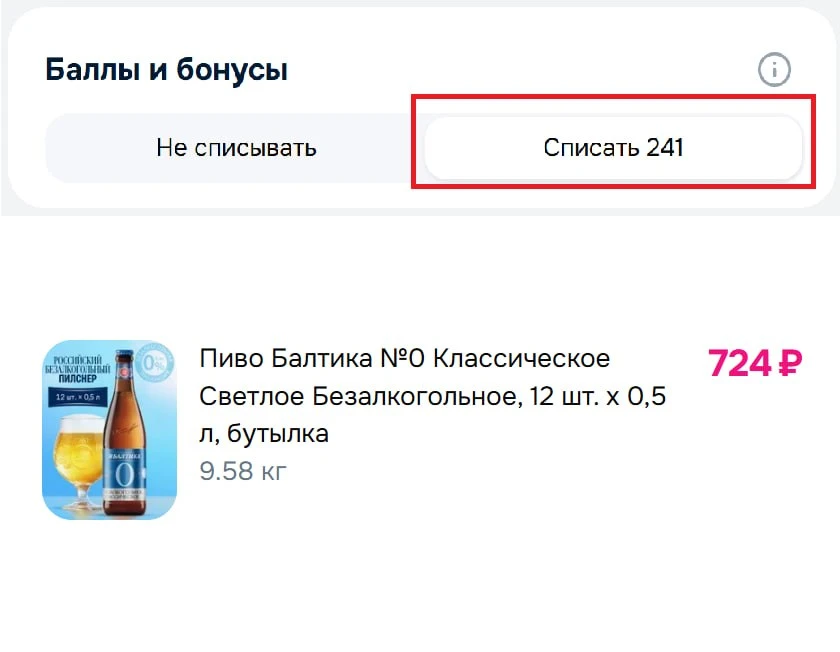840x652 pixels.
Task: Open the Балтика beer product thumbnail
Action: tap(109, 430)
